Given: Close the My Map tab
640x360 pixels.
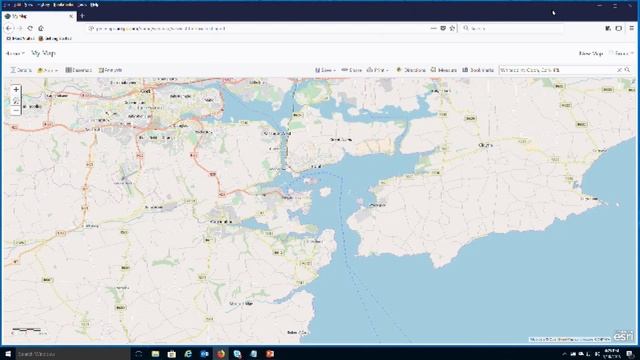Looking at the screenshot, I should [71, 16].
